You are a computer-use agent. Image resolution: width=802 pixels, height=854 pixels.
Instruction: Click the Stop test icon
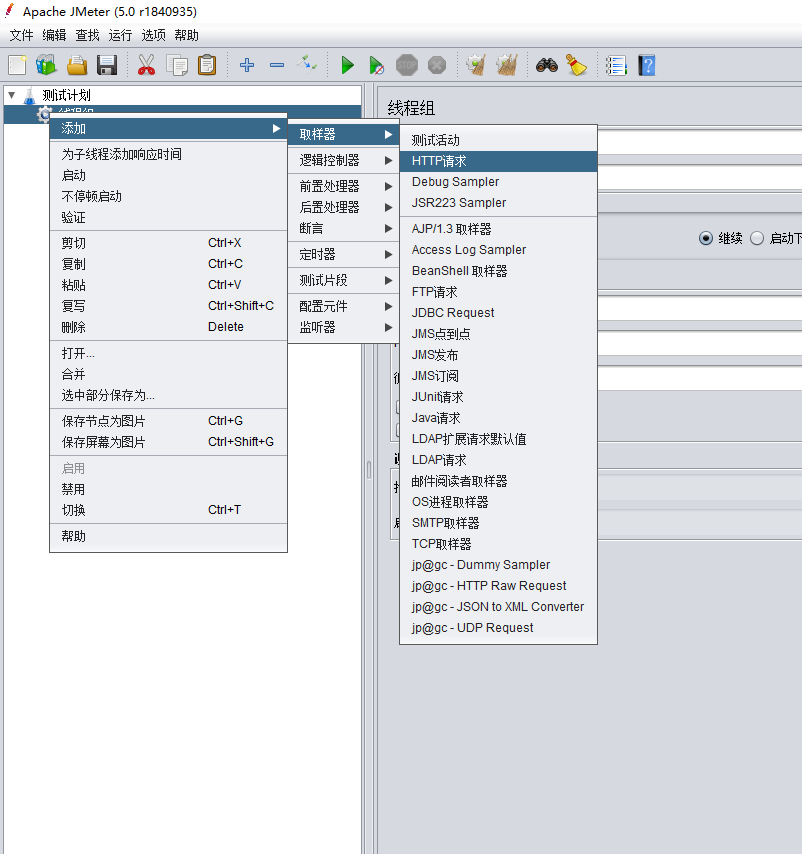[x=406, y=65]
